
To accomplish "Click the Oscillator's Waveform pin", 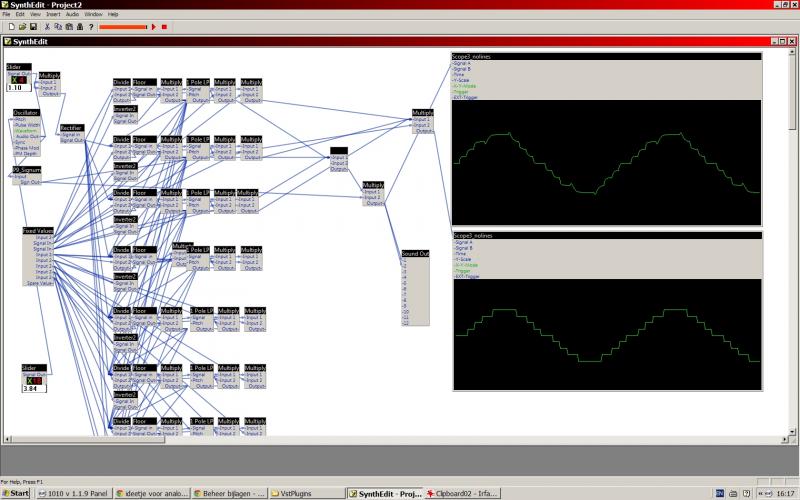I will (26, 131).
